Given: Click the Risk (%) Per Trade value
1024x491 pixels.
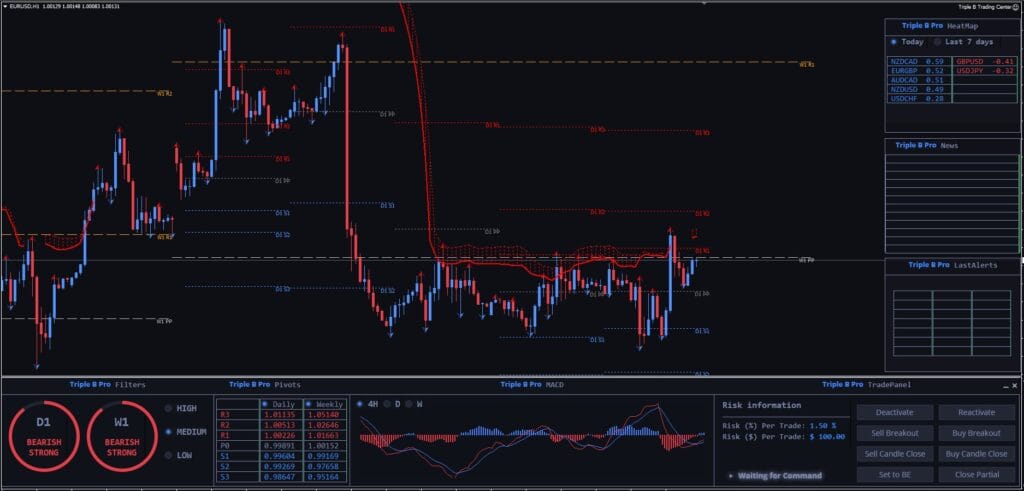Looking at the screenshot, I should point(823,425).
